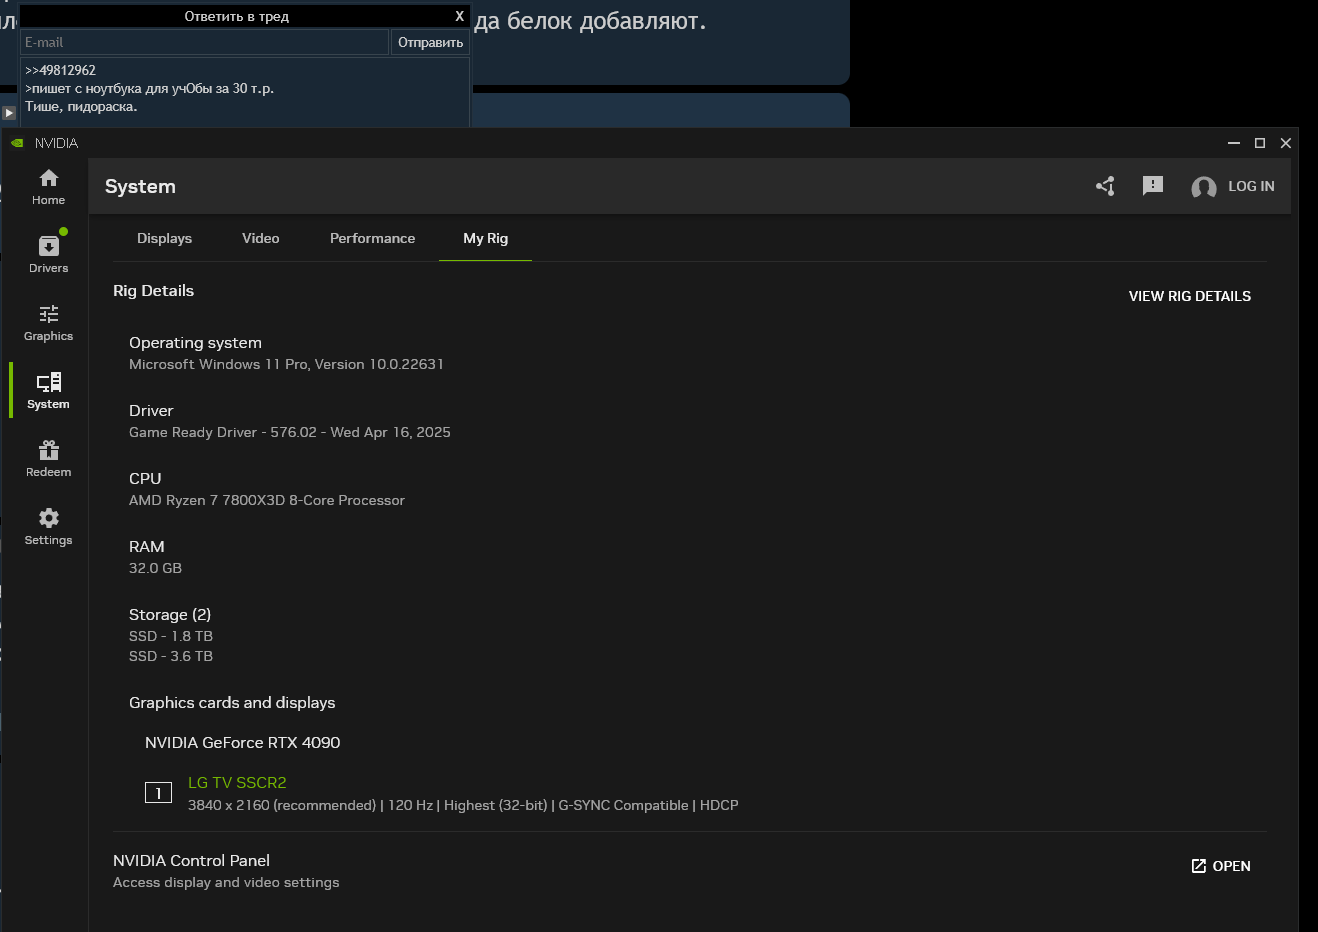Image resolution: width=1318 pixels, height=932 pixels.
Task: Minimize the NVIDIA app window
Action: coord(1234,143)
